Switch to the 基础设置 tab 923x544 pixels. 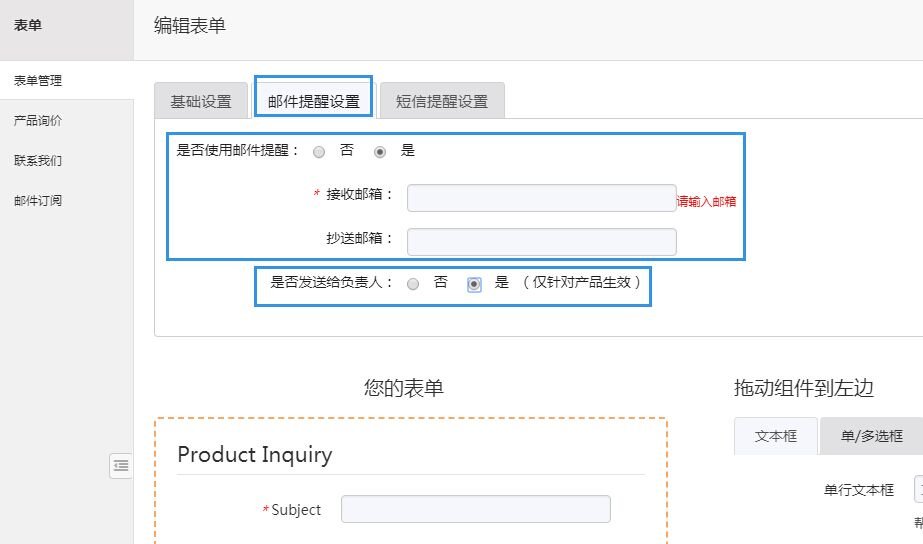pos(201,101)
